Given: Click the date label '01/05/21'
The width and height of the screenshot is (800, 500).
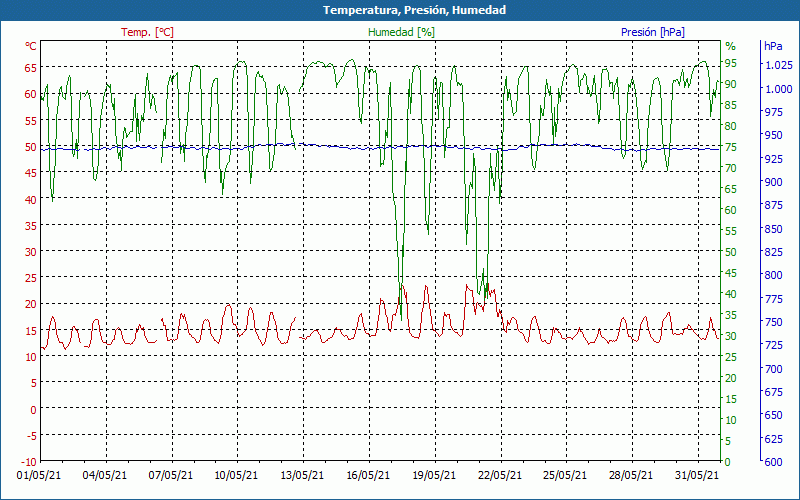Looking at the screenshot, I should point(39,475).
